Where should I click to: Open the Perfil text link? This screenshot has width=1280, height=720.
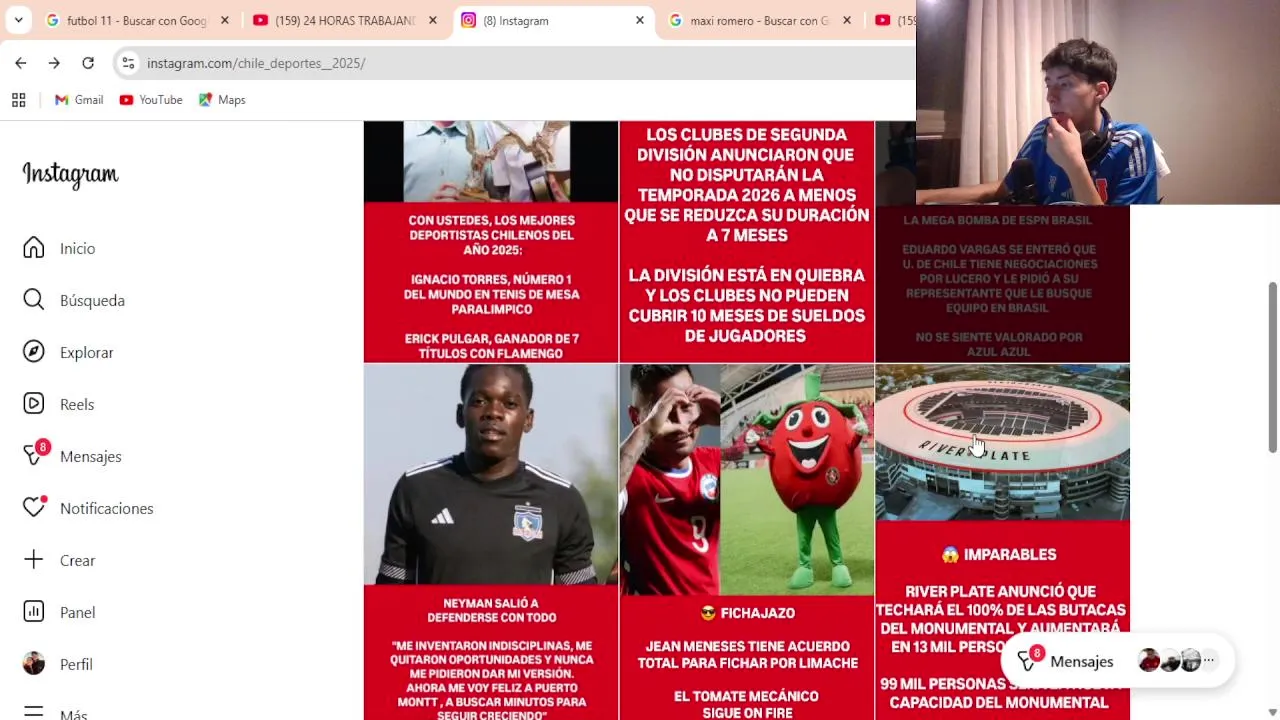click(76, 664)
